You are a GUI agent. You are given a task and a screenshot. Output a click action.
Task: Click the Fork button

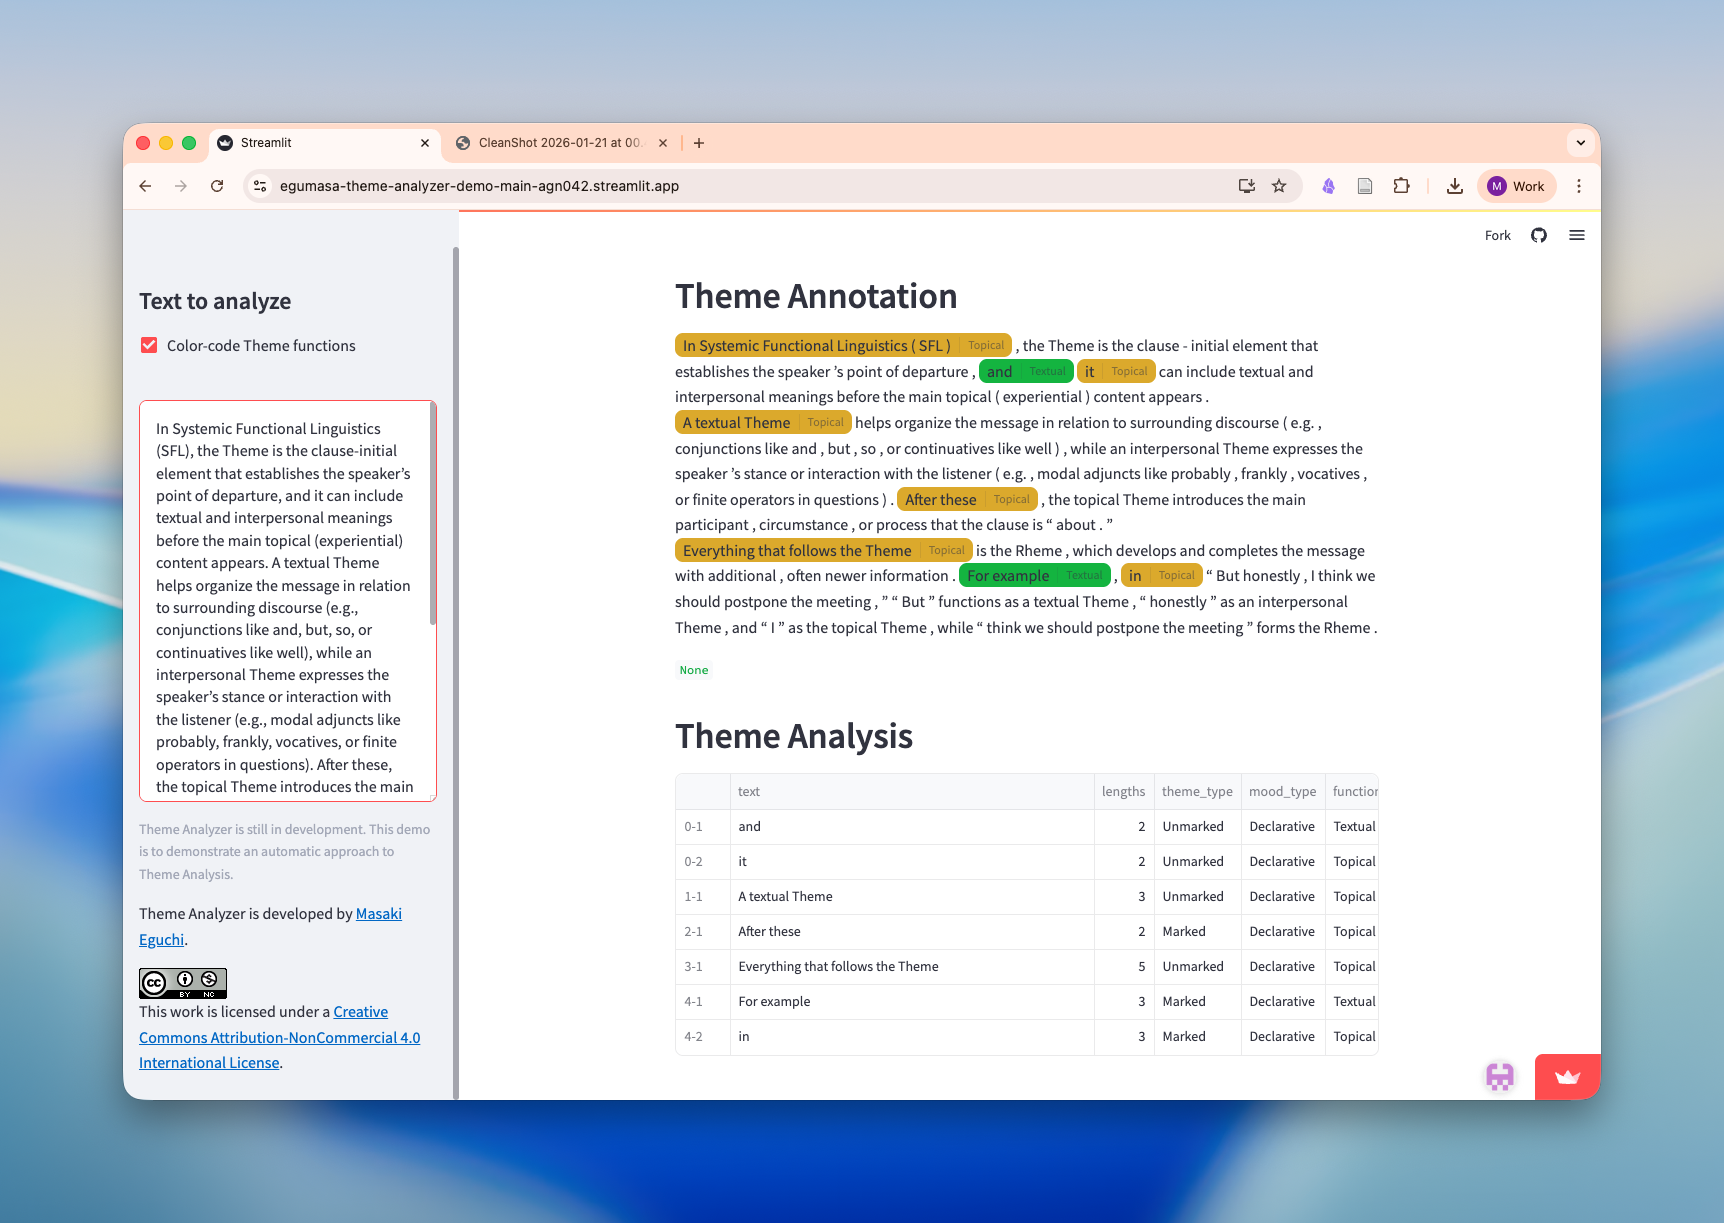coord(1497,236)
